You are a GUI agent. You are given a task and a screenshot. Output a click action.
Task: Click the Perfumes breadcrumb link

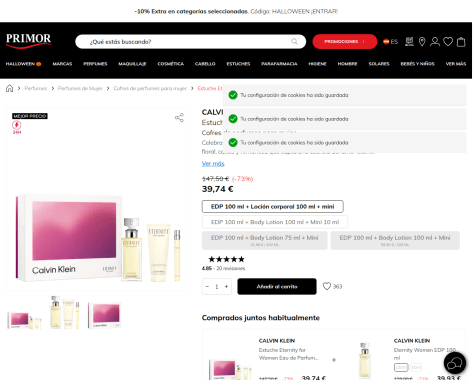tap(36, 88)
